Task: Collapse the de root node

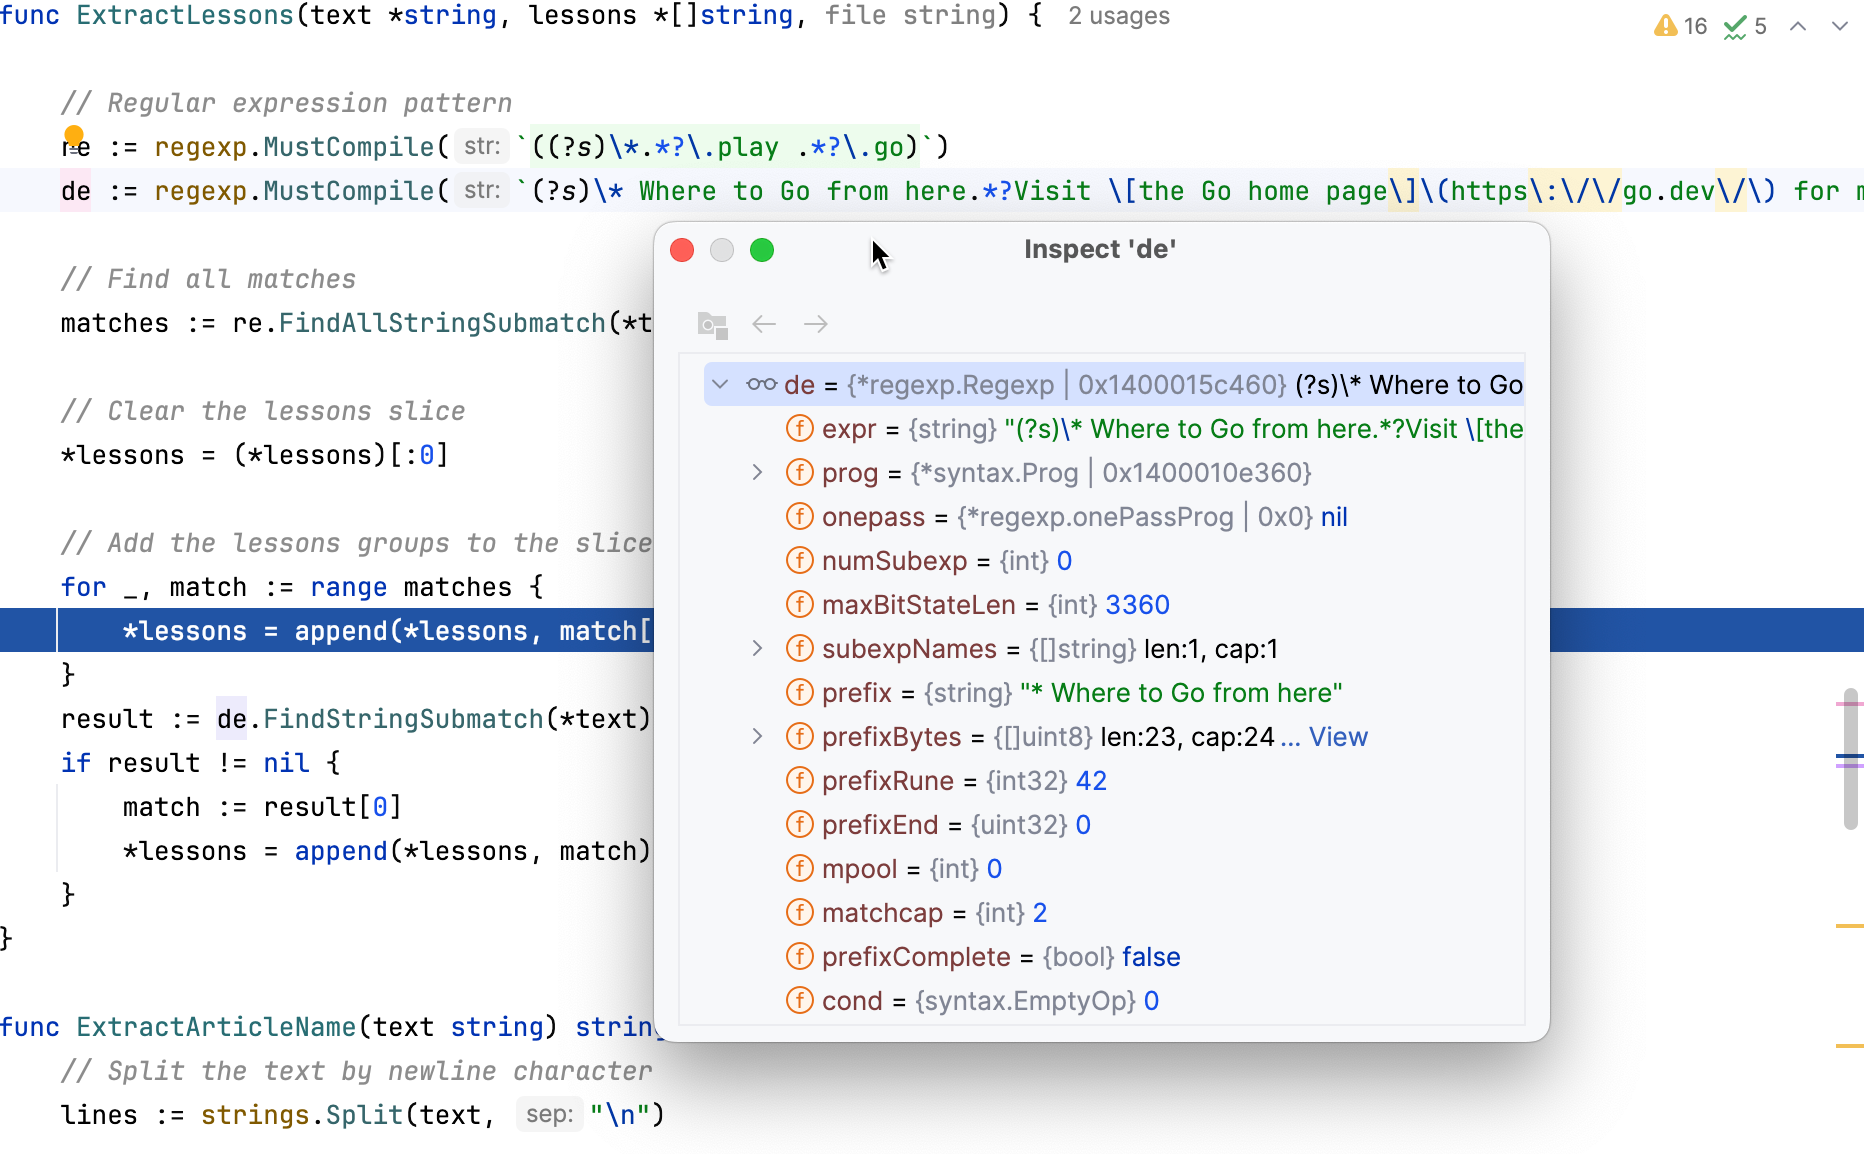Action: pyautogui.click(x=720, y=384)
